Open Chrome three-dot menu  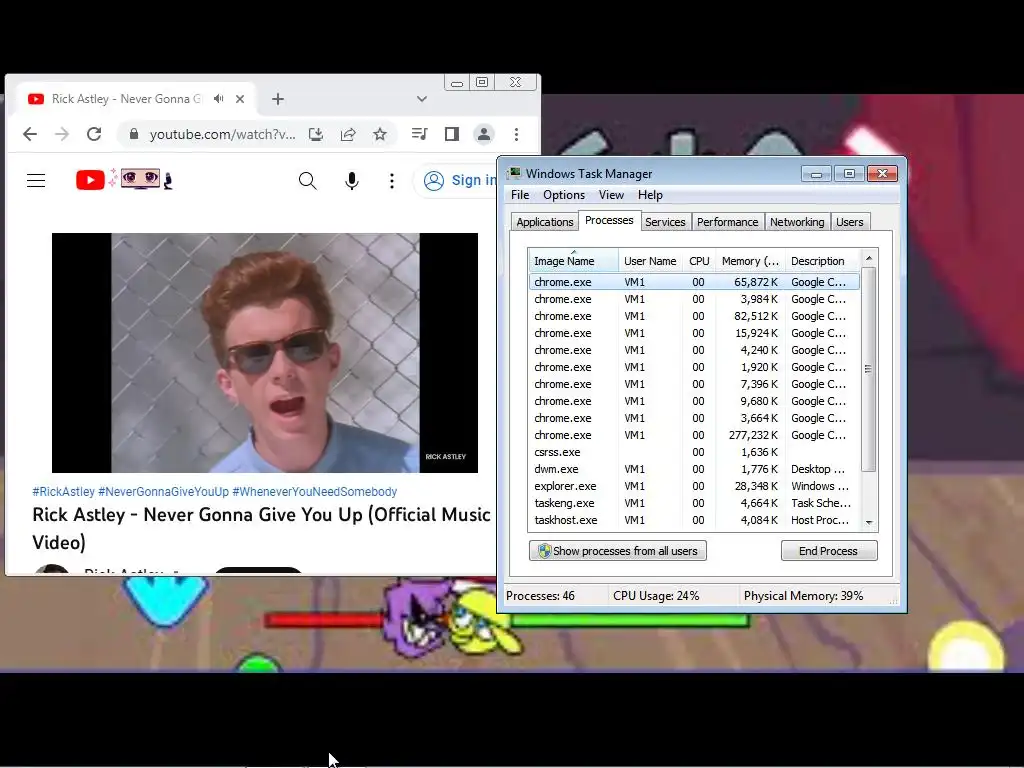tap(517, 134)
